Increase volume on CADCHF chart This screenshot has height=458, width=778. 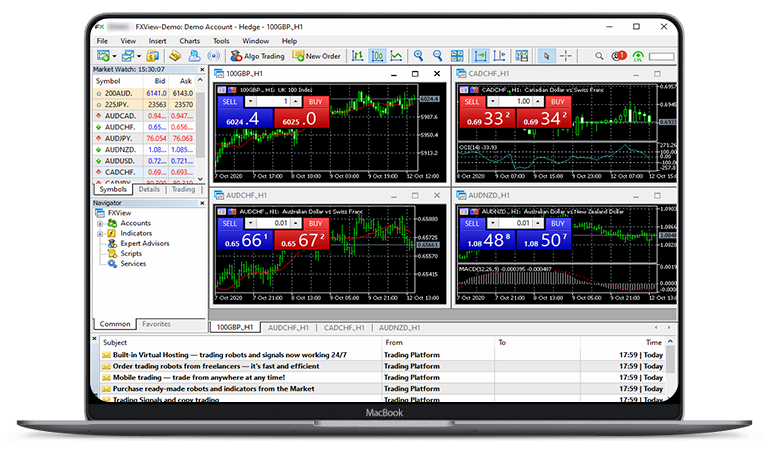[x=537, y=102]
